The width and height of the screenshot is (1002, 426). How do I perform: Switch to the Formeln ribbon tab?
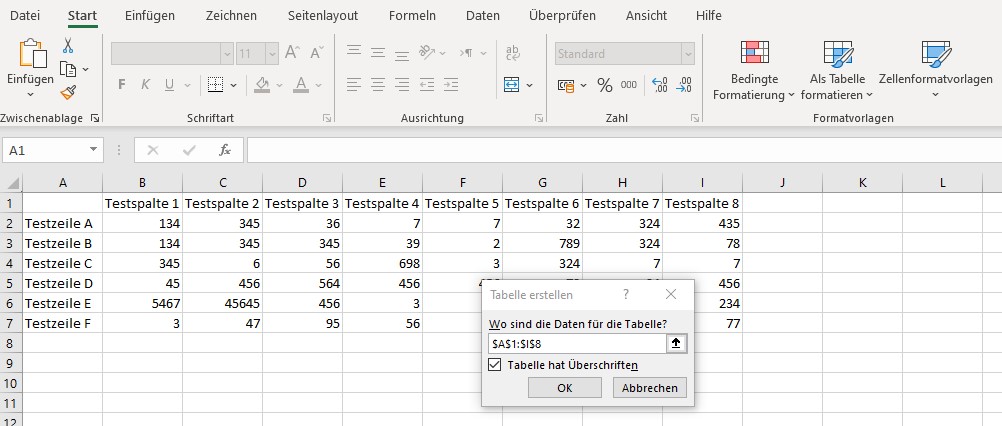[x=411, y=15]
